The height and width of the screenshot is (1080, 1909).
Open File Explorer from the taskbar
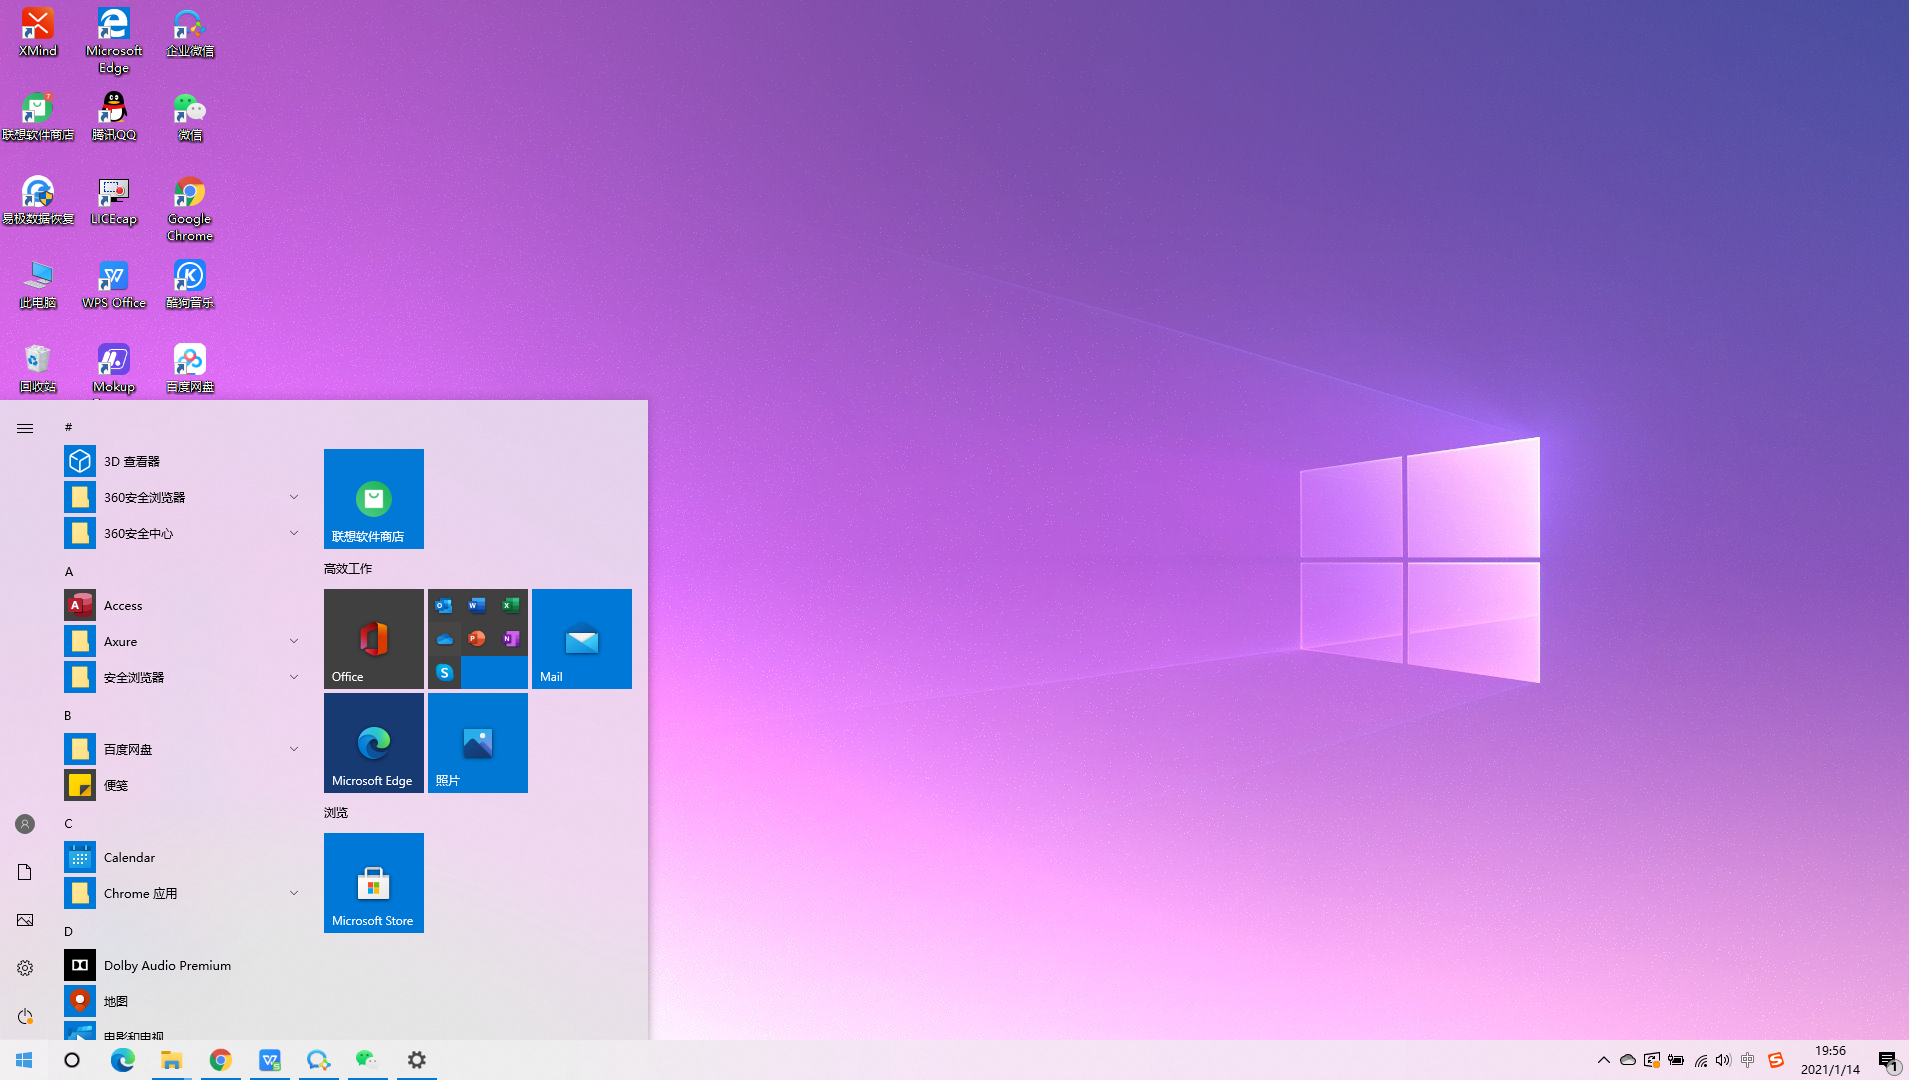[172, 1060]
